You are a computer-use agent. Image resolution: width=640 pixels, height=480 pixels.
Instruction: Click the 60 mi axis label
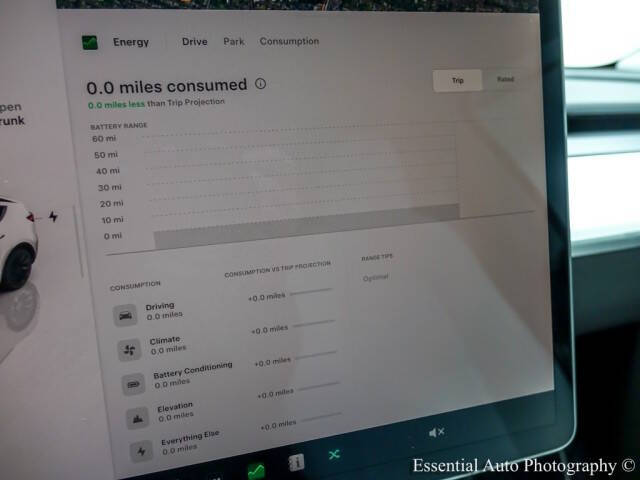(104, 139)
